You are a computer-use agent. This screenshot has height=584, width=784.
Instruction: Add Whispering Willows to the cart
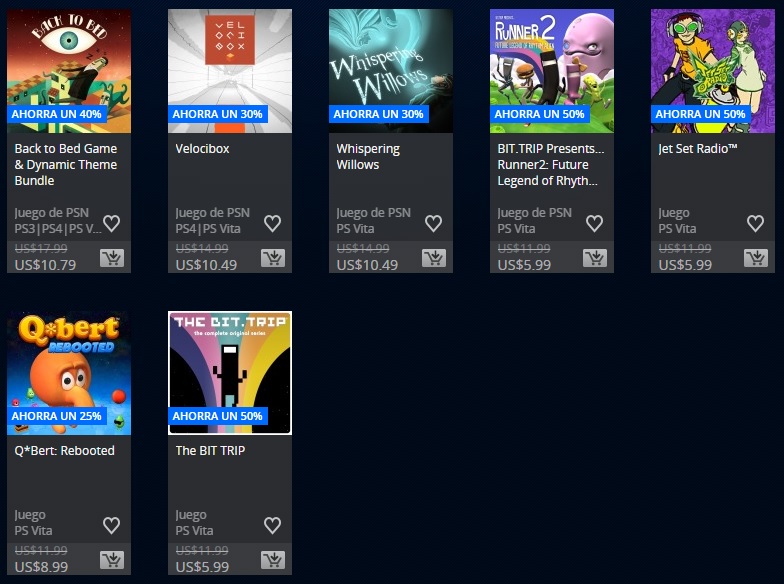(x=434, y=258)
